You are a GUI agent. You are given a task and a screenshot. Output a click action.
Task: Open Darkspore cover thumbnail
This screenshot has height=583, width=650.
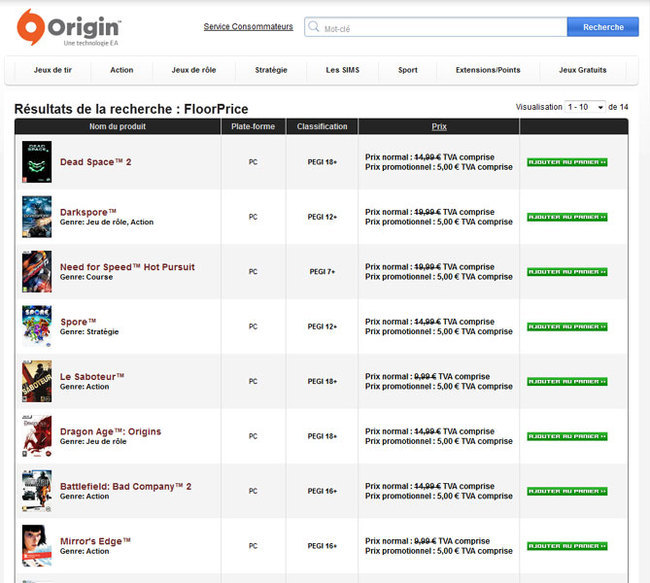coord(37,216)
